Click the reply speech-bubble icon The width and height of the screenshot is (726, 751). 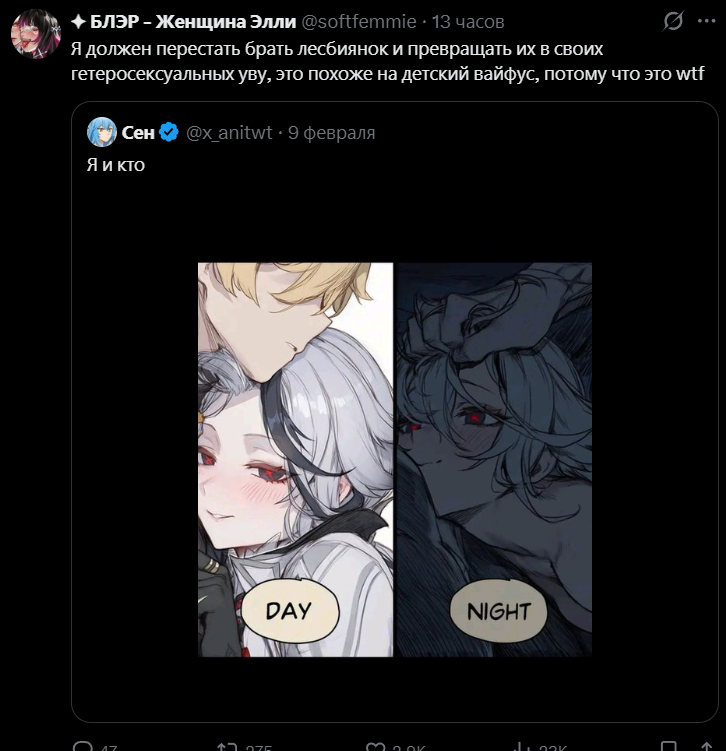point(83,746)
